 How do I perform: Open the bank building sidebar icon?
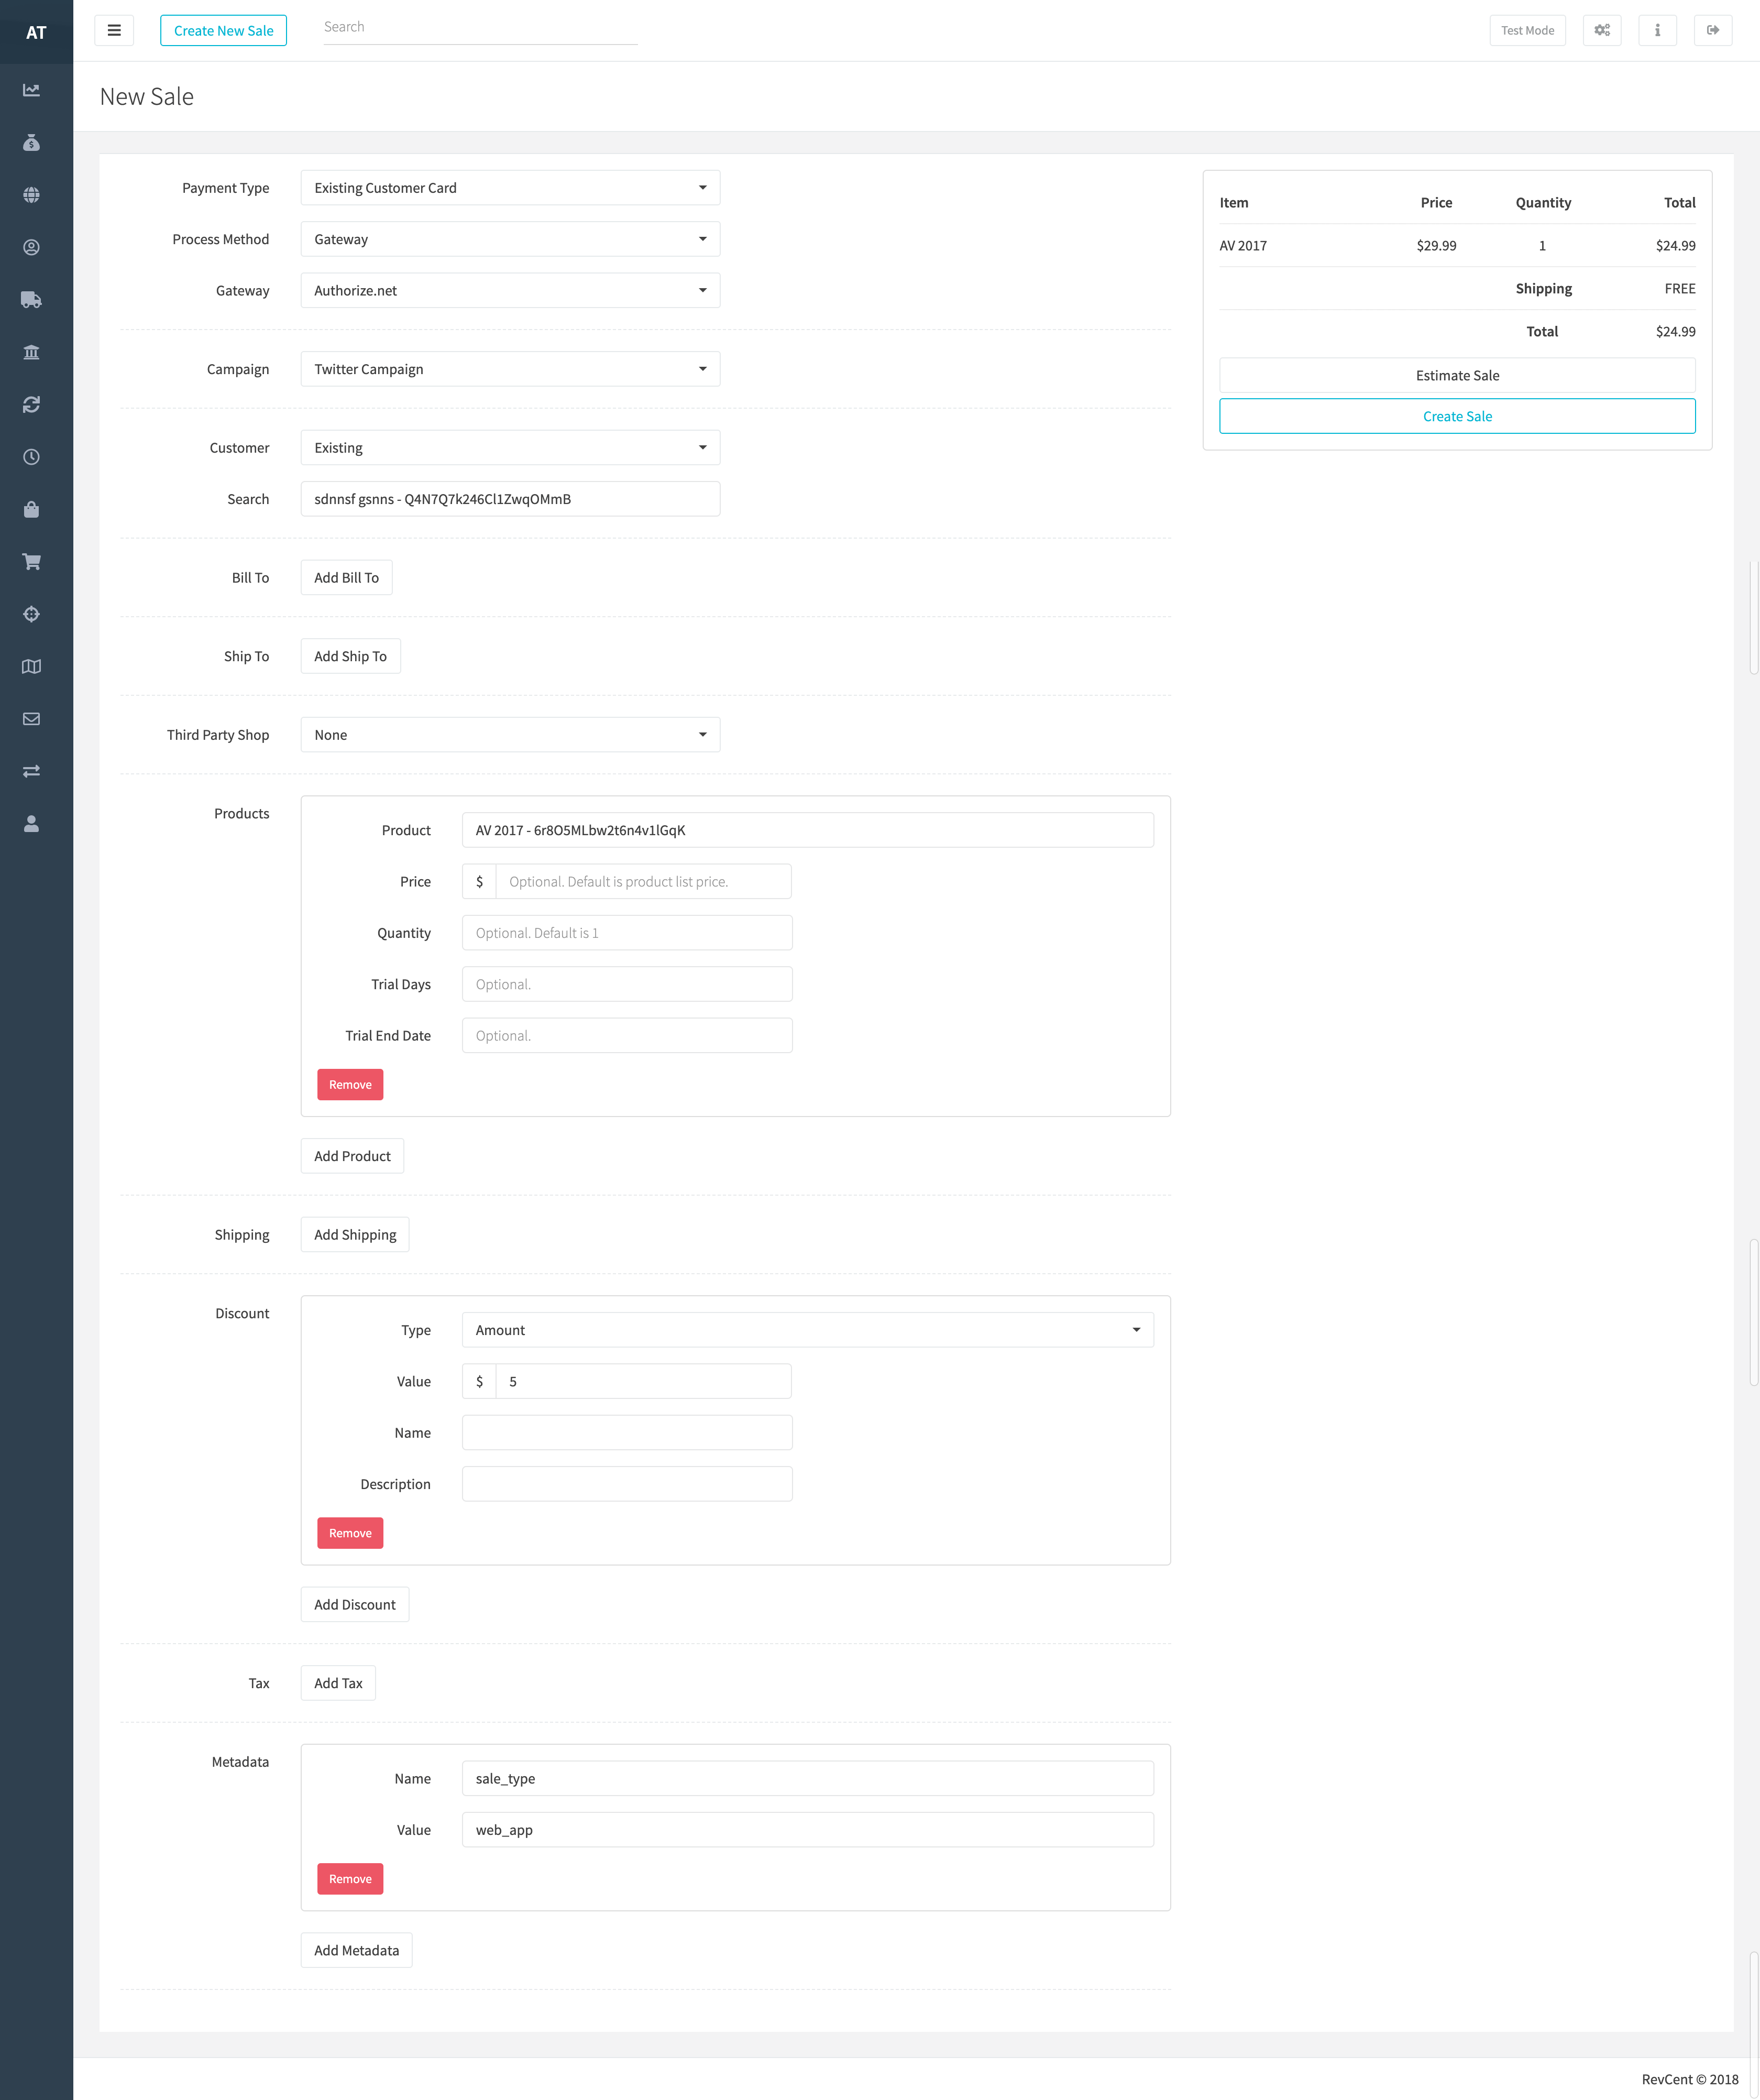click(31, 352)
